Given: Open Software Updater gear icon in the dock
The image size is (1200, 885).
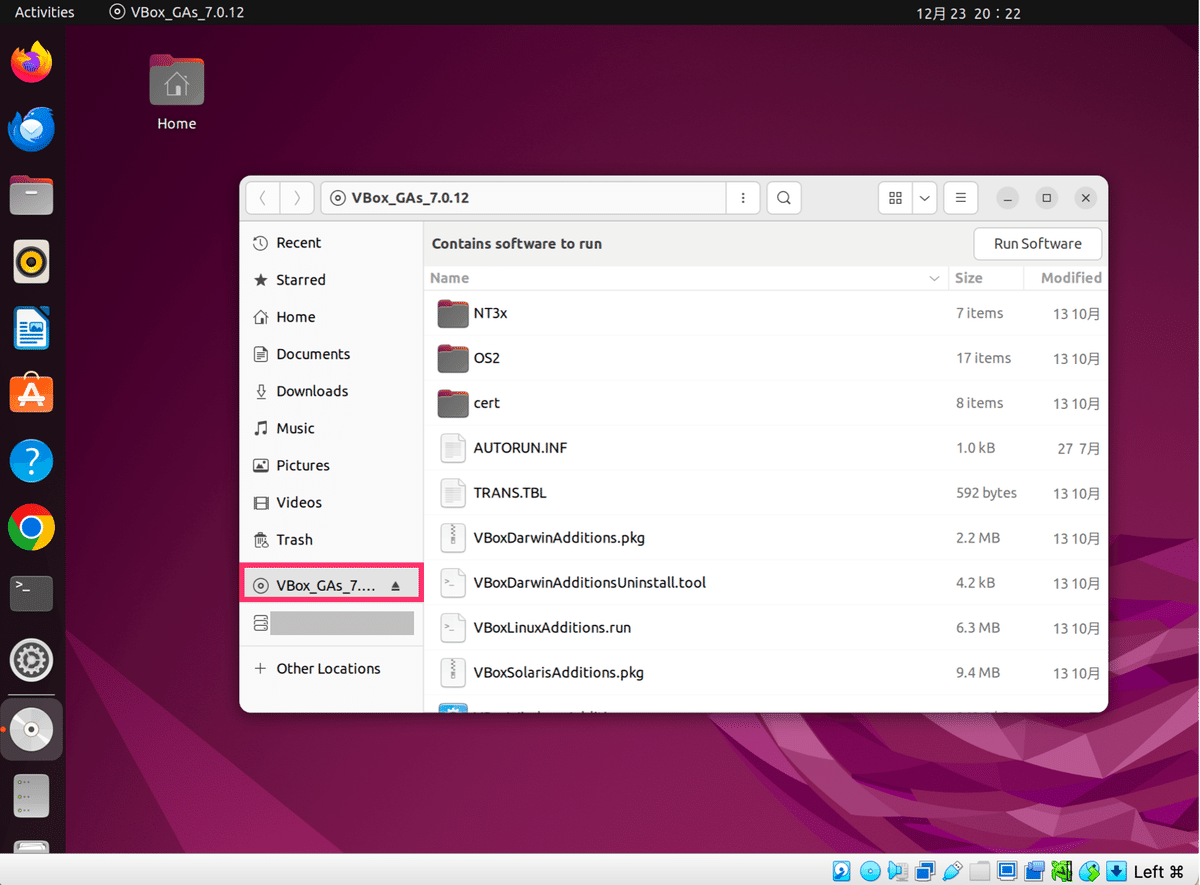Looking at the screenshot, I should (31, 661).
